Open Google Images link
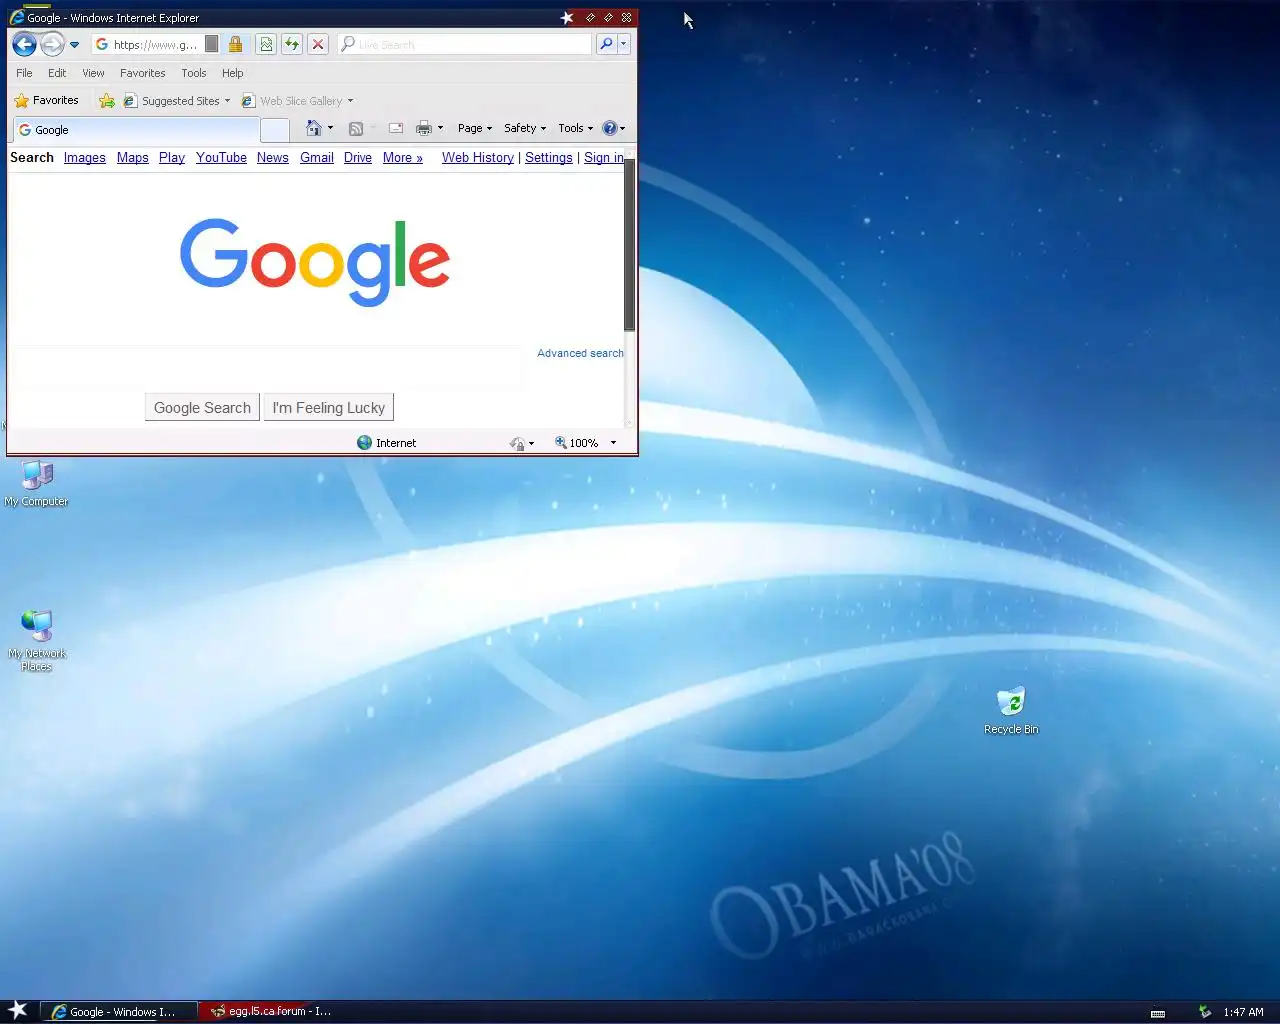 [84, 158]
